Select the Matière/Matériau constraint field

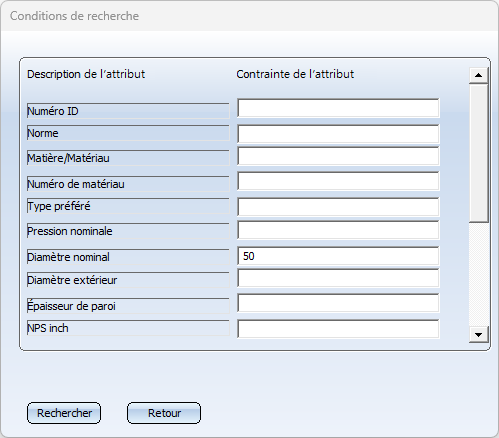point(338,156)
